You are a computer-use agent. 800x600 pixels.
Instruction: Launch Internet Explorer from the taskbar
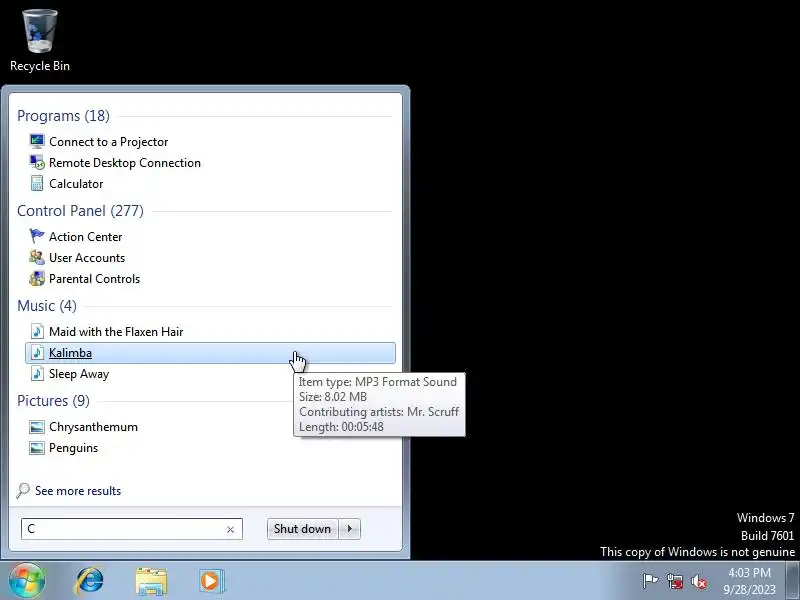click(x=90, y=581)
